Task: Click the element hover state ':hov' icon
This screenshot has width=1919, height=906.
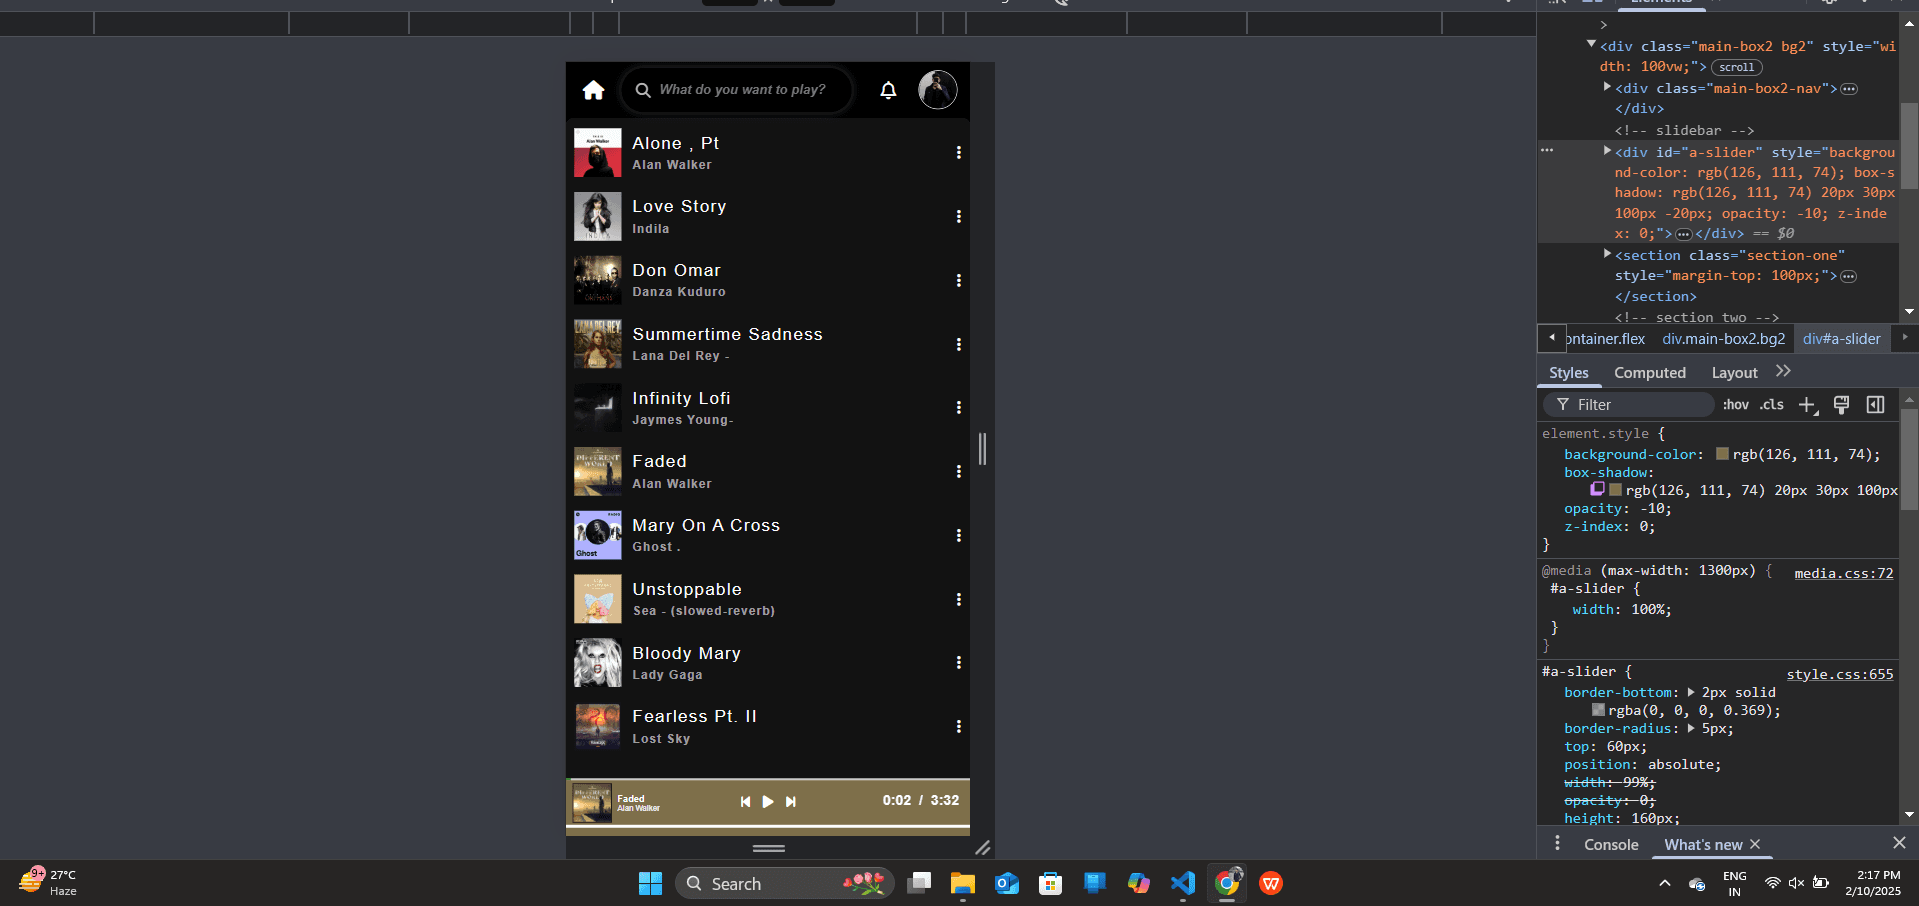Action: [x=1737, y=405]
